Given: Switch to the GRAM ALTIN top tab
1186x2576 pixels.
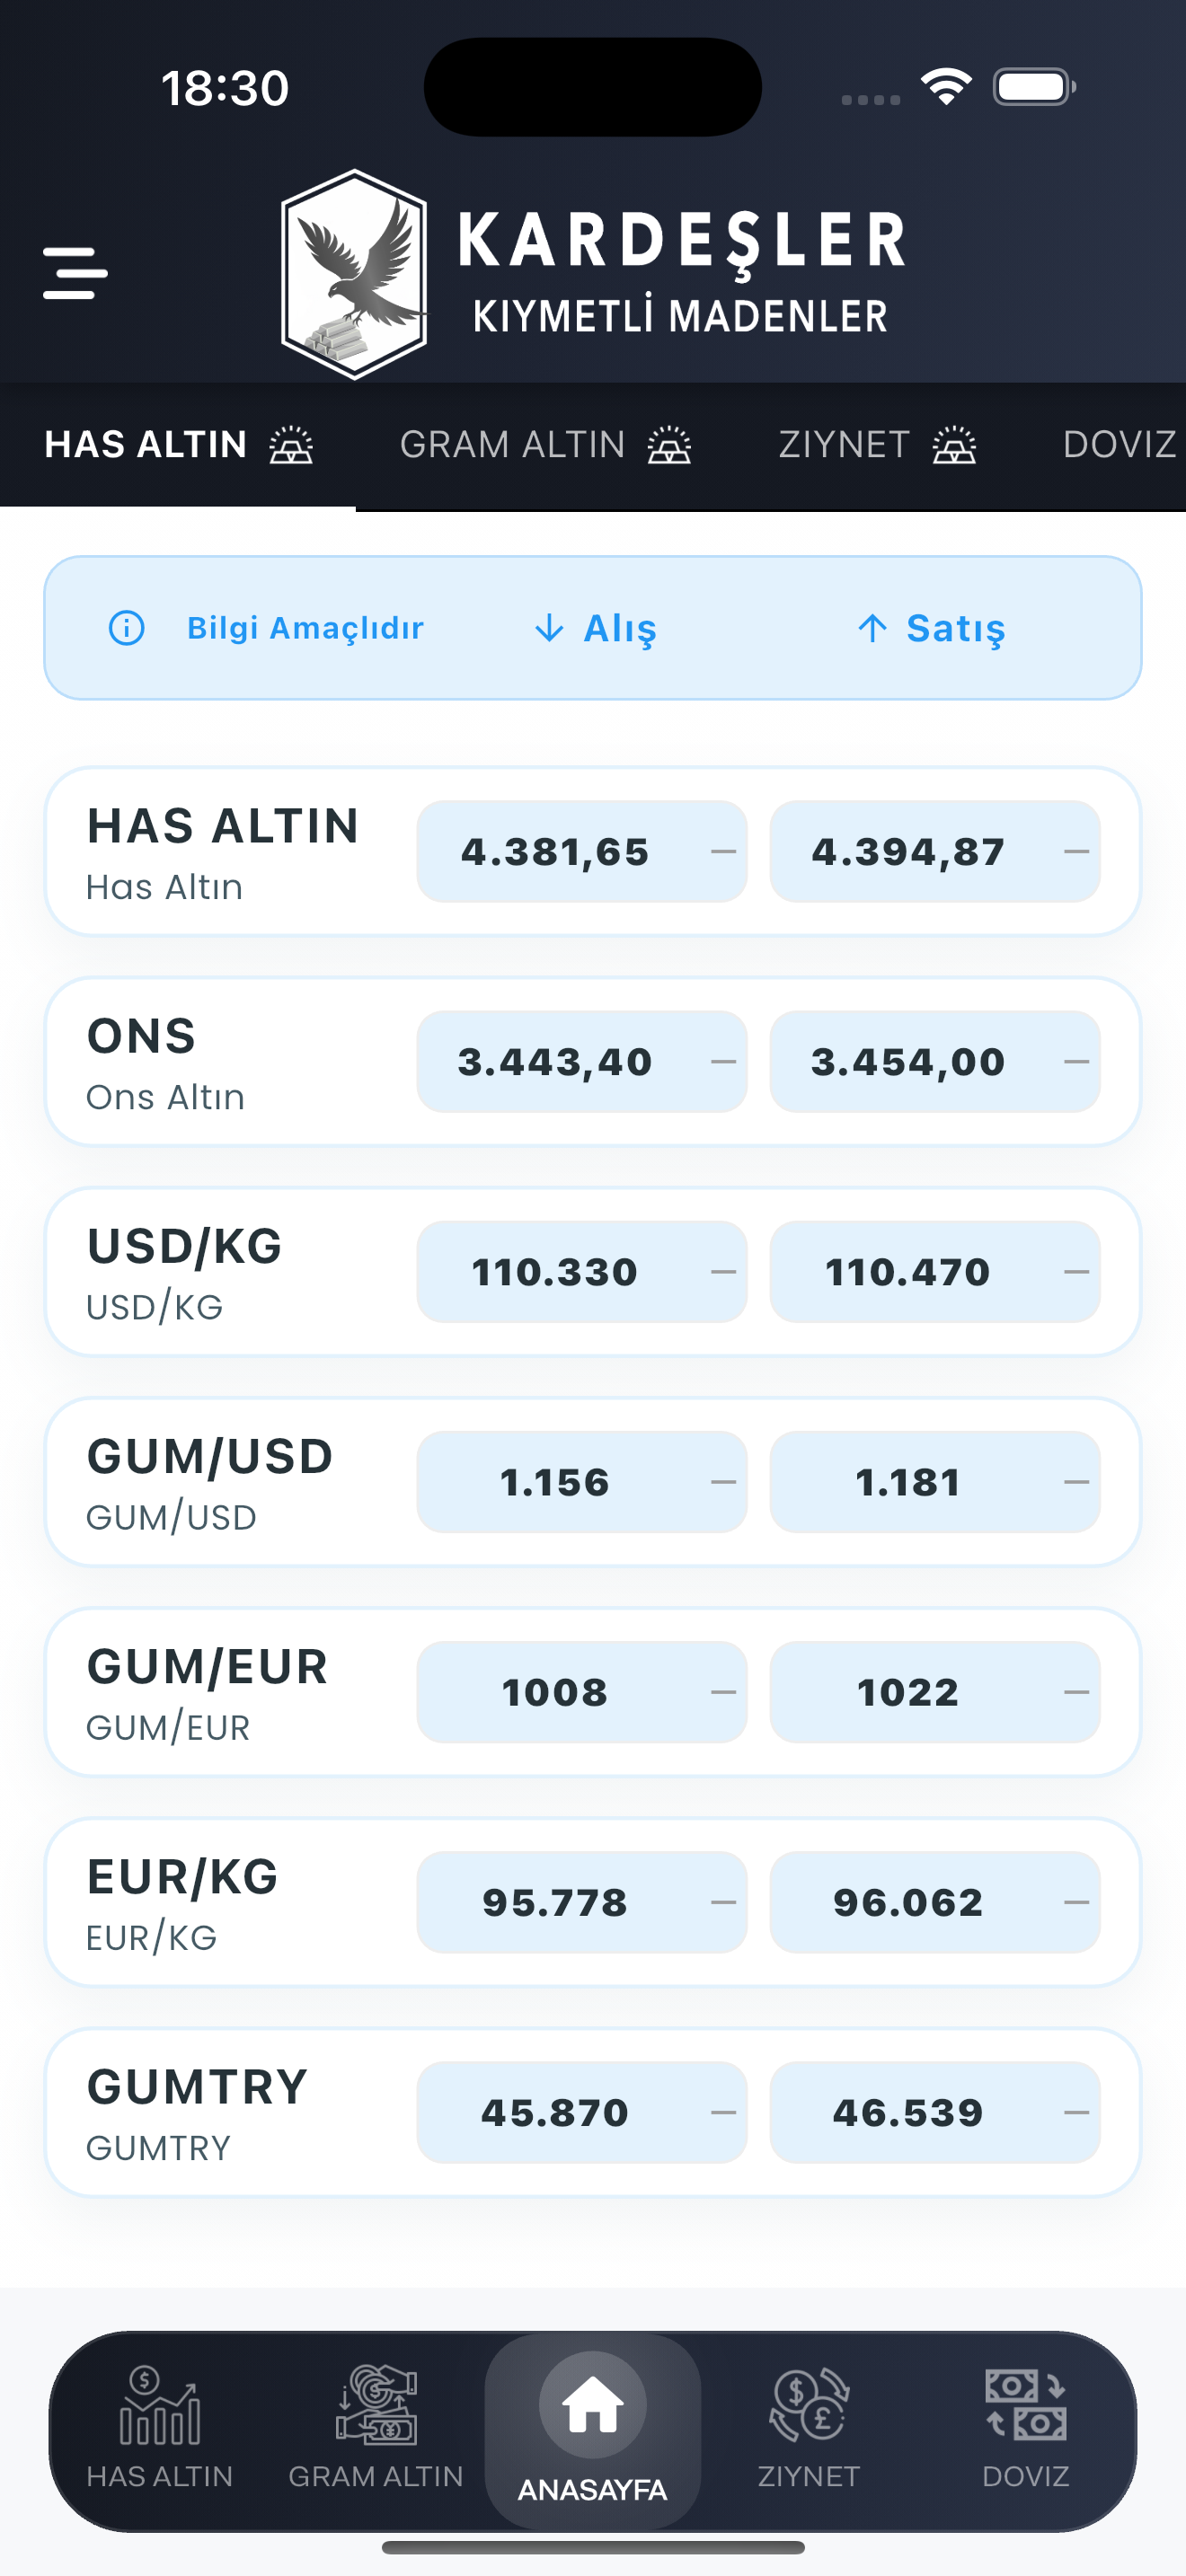Looking at the screenshot, I should tap(546, 445).
